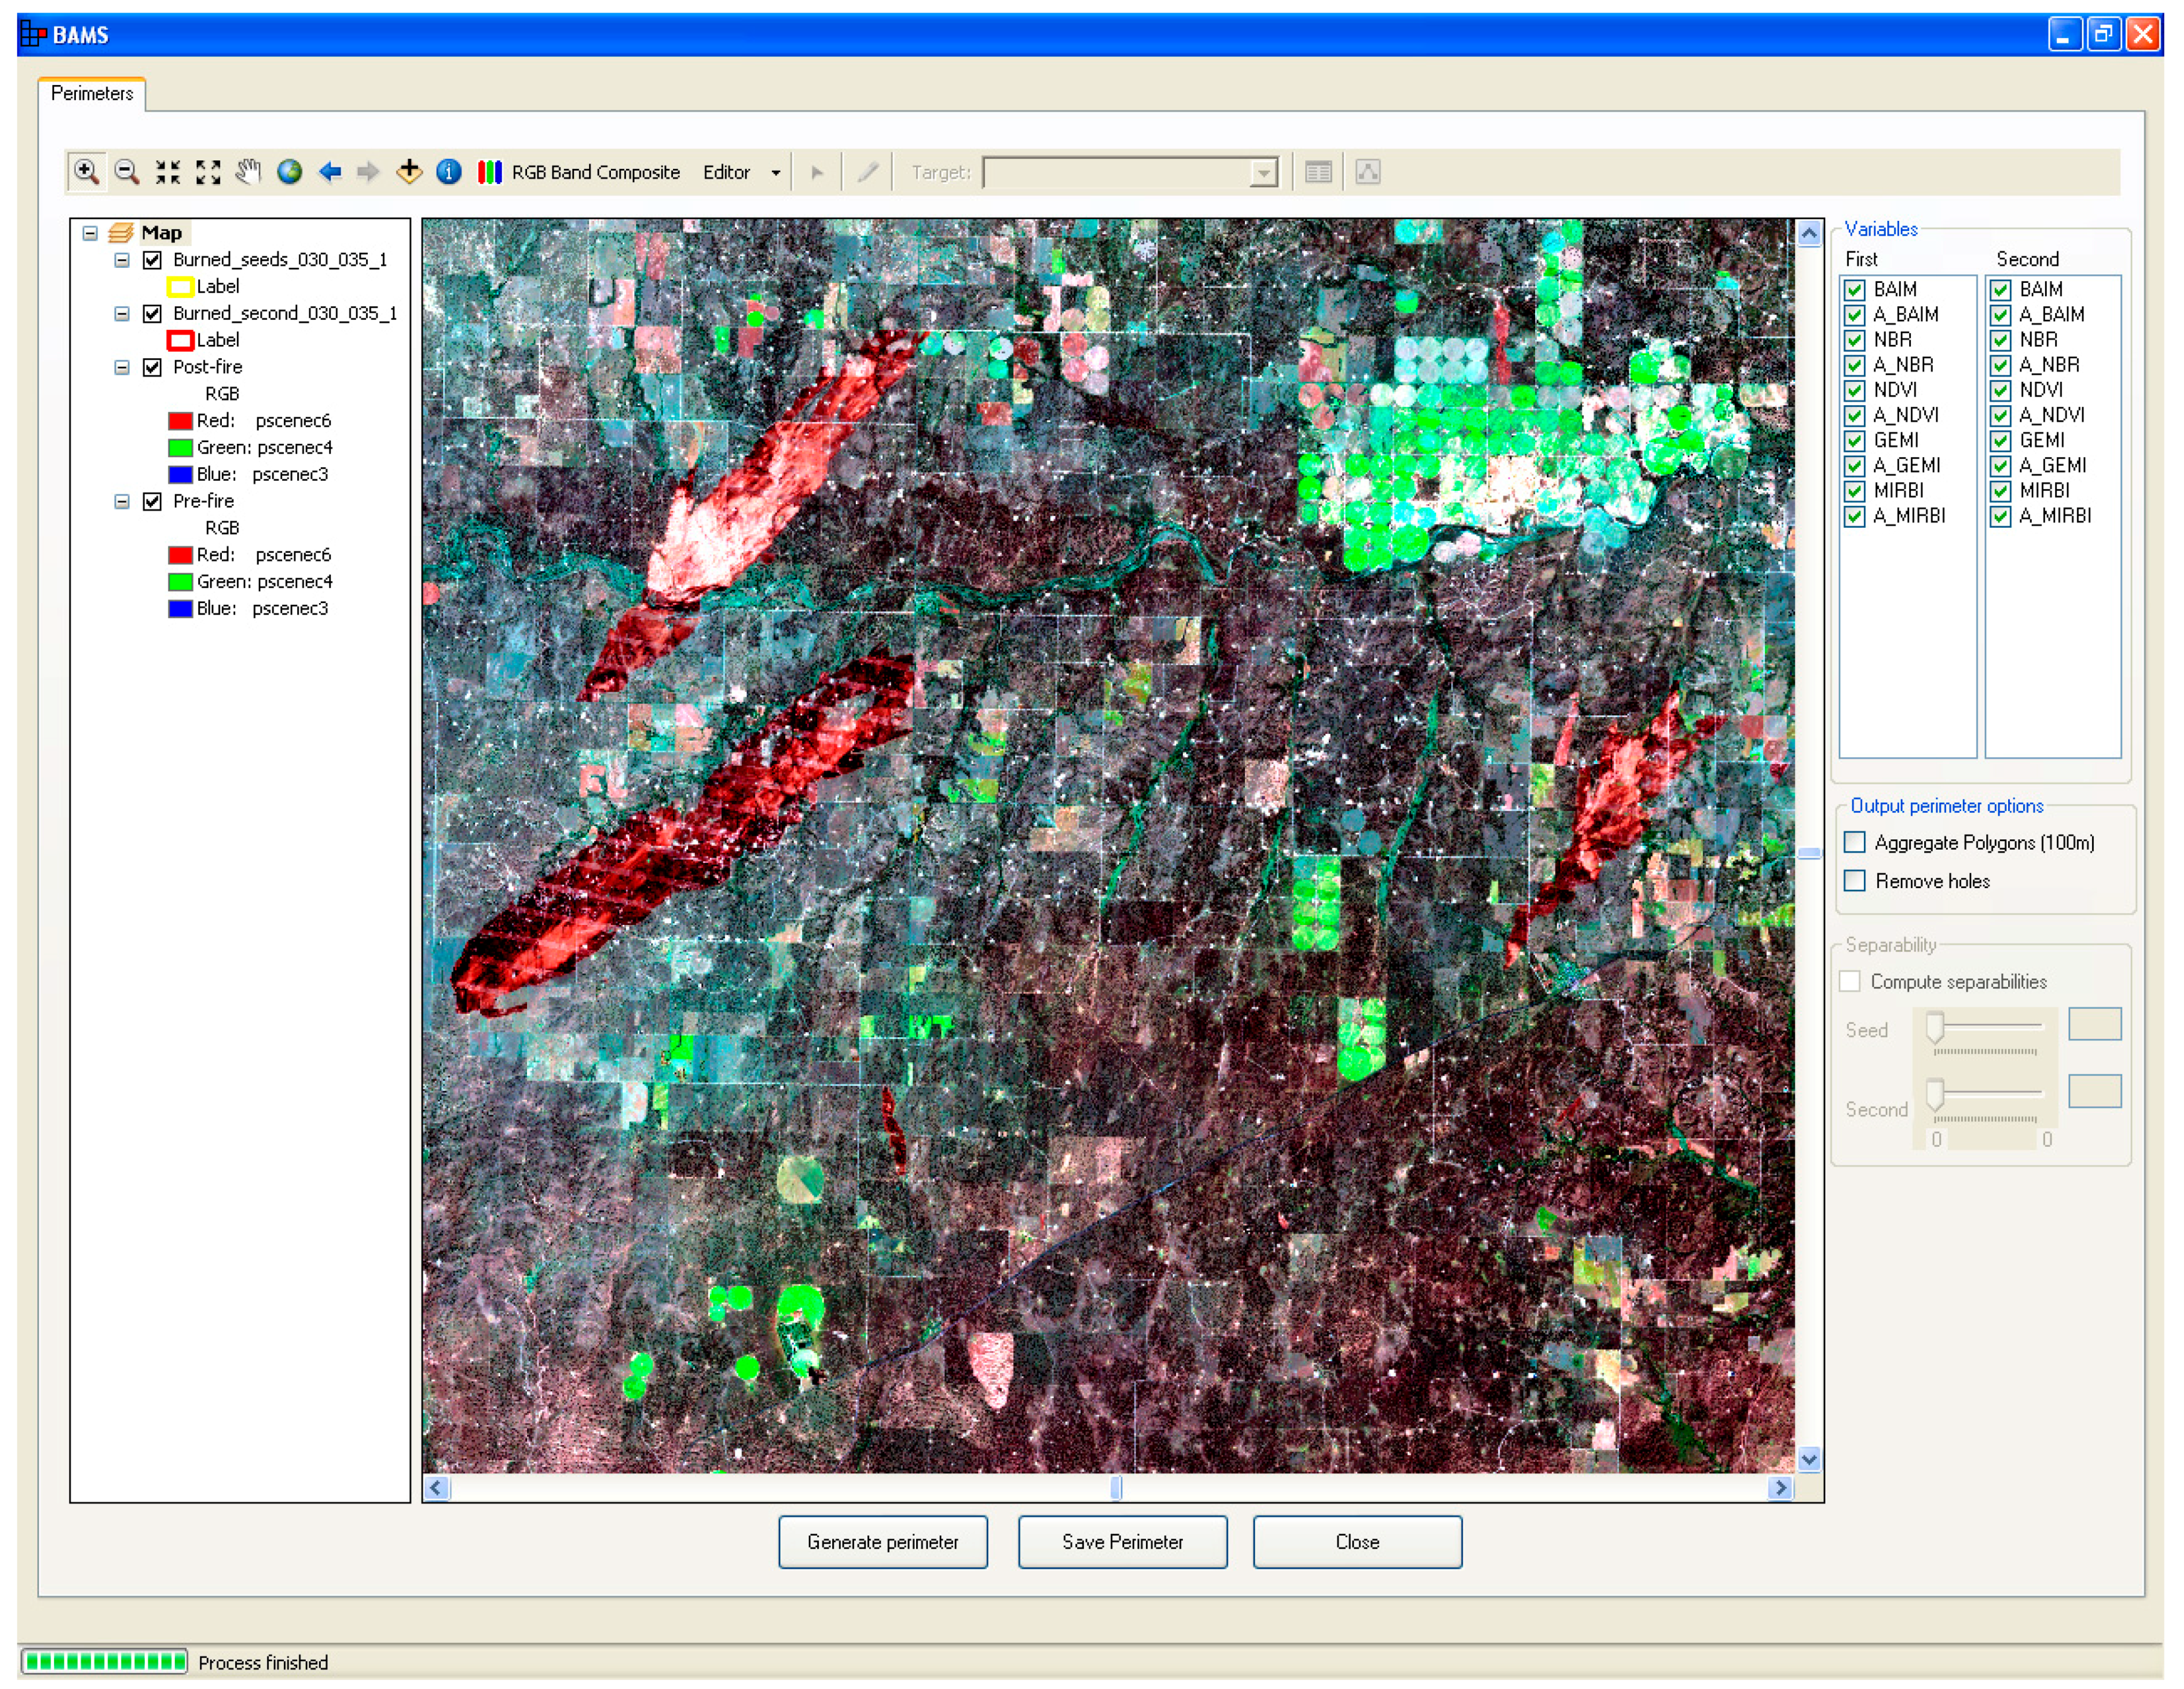Click the yellow Label symbol swatch

click(x=180, y=287)
